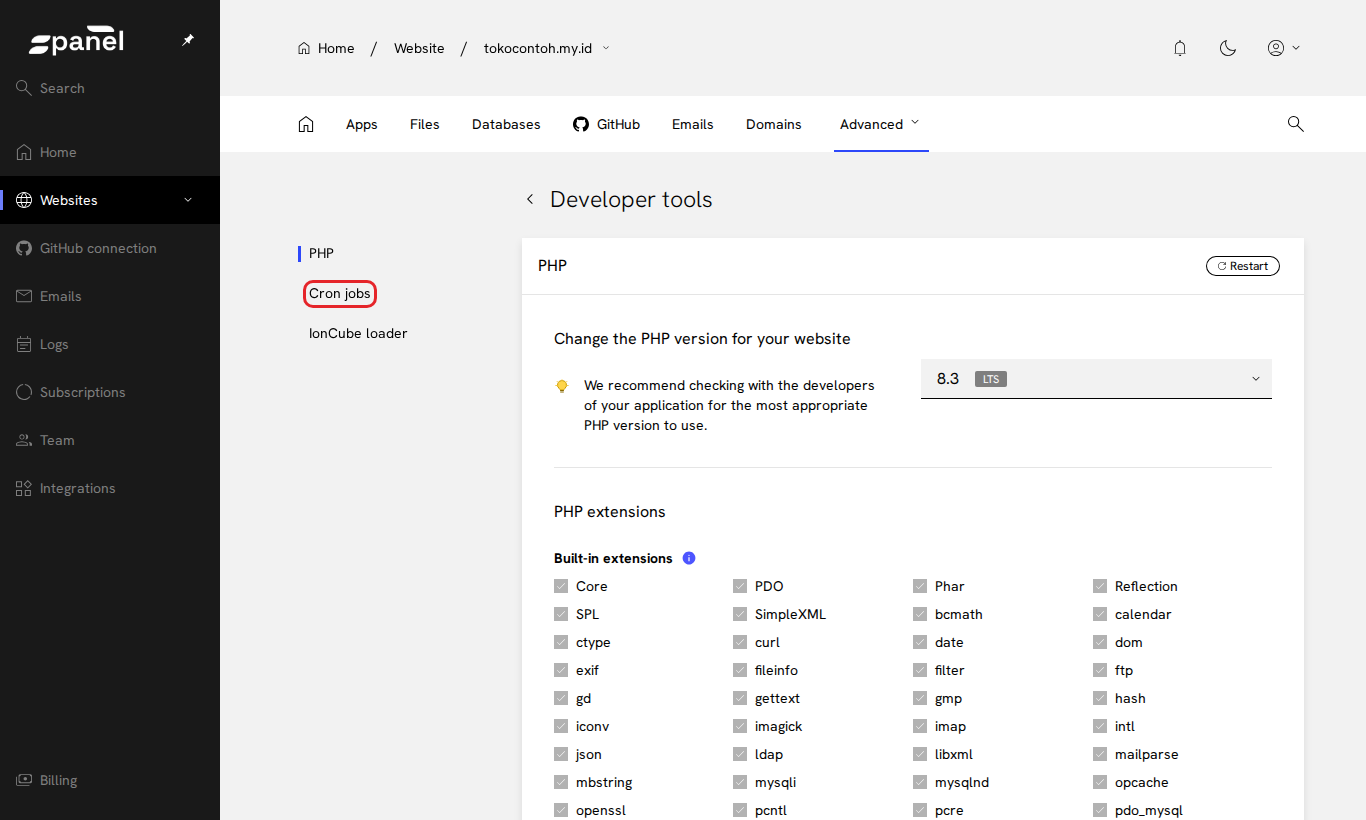Expand the Advanced tab dropdown

tap(881, 124)
